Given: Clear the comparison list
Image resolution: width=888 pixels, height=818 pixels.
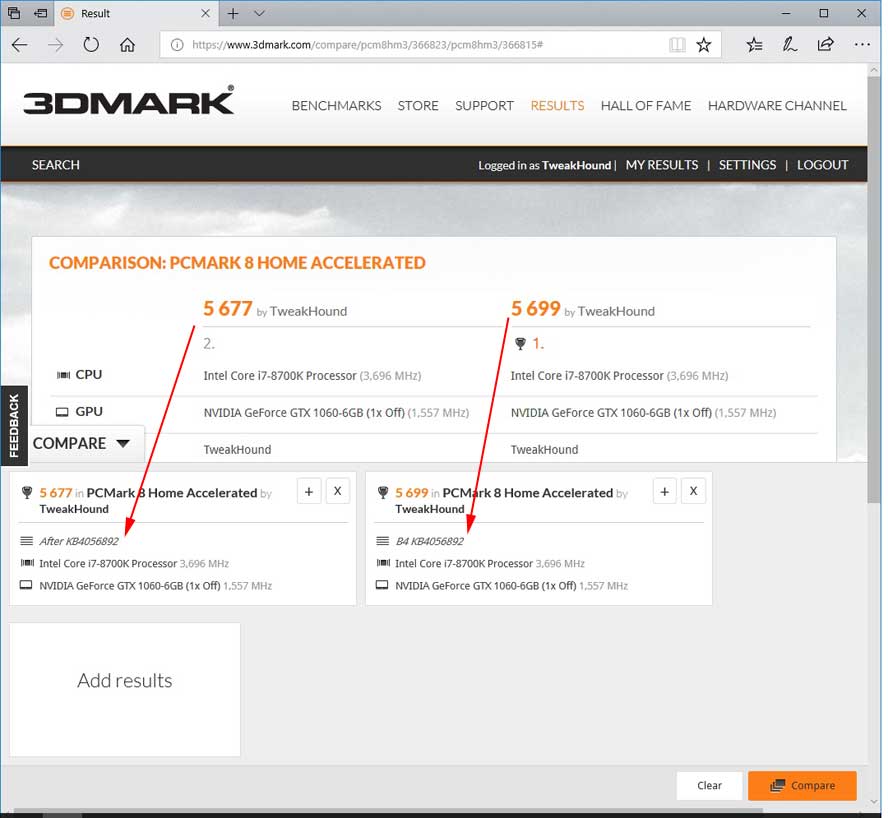Looking at the screenshot, I should [709, 786].
